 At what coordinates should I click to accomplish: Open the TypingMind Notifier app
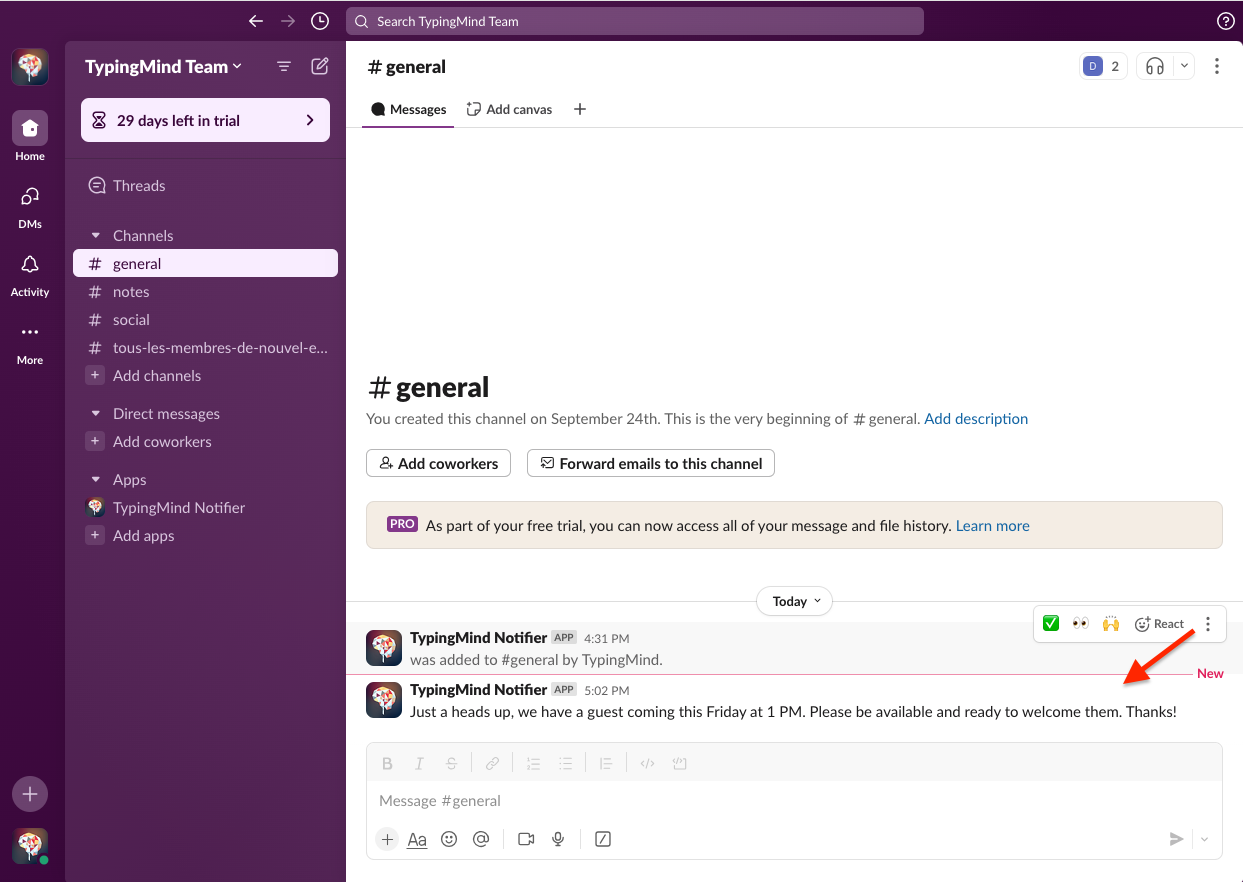[205, 508]
